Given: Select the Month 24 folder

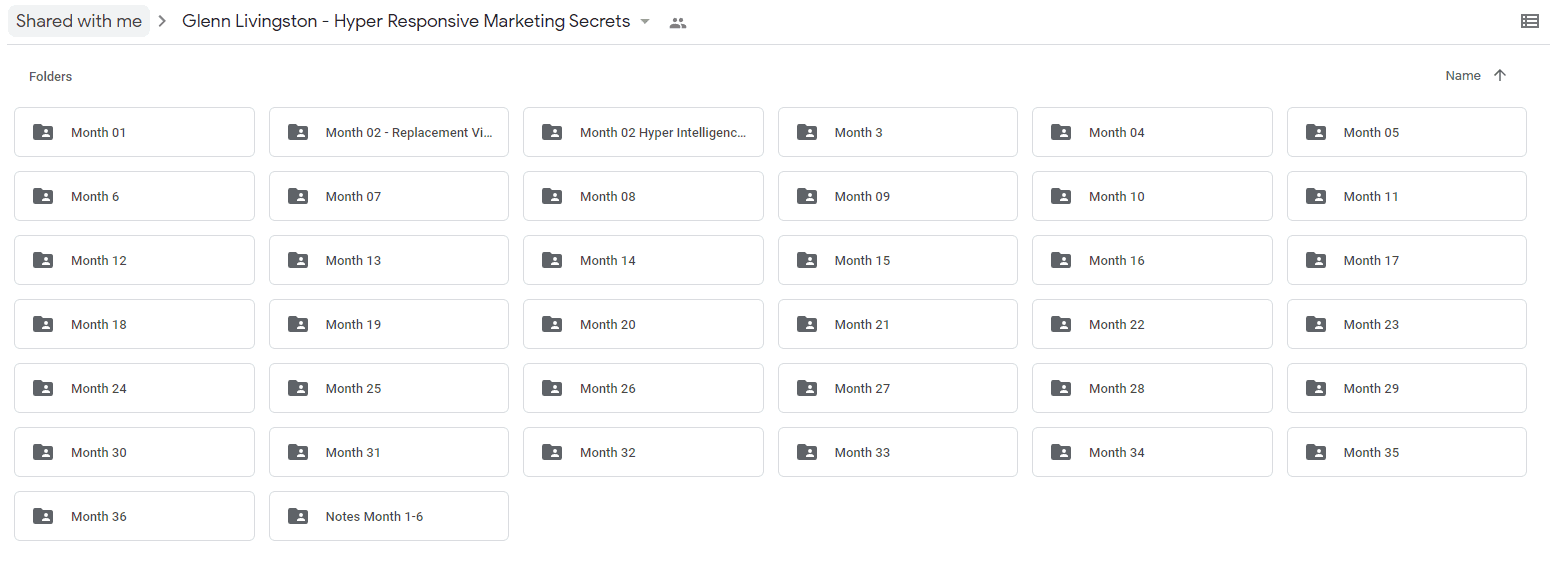Looking at the screenshot, I should (134, 388).
